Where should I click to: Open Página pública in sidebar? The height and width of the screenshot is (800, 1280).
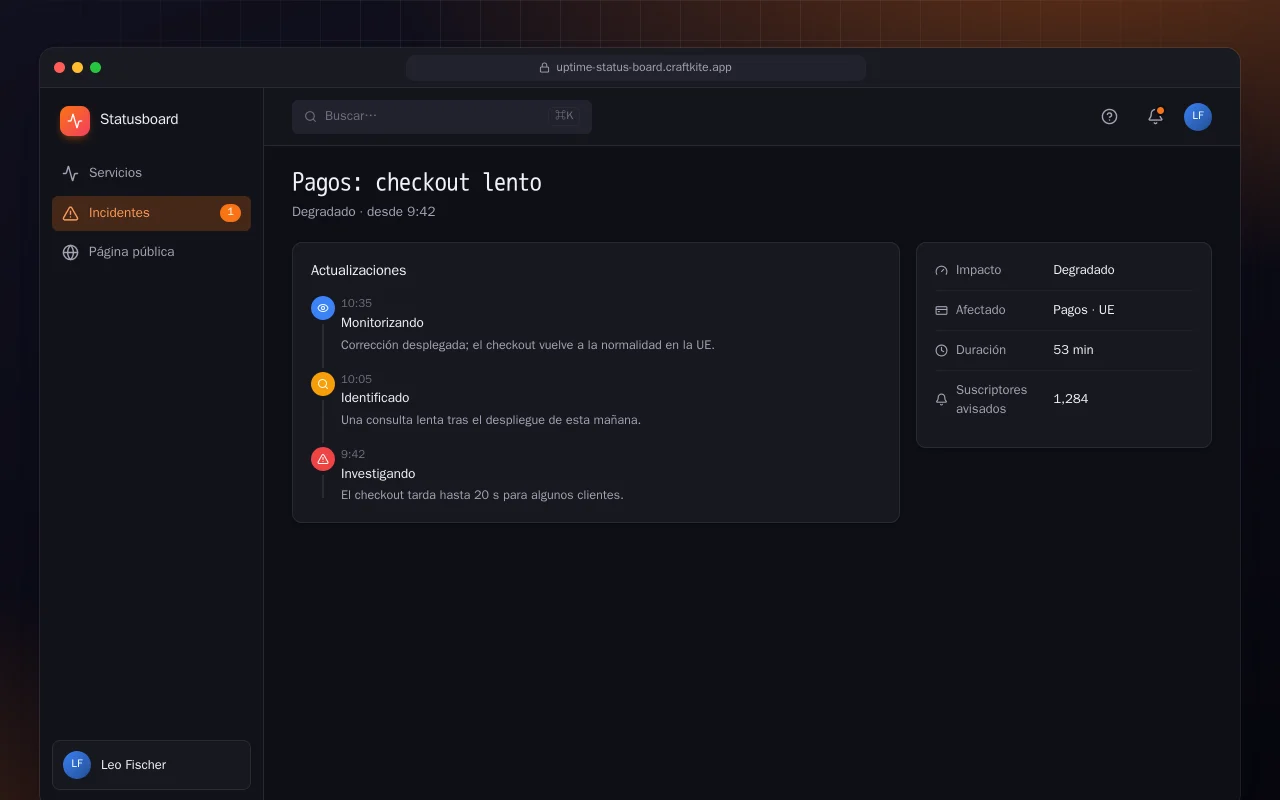point(151,252)
